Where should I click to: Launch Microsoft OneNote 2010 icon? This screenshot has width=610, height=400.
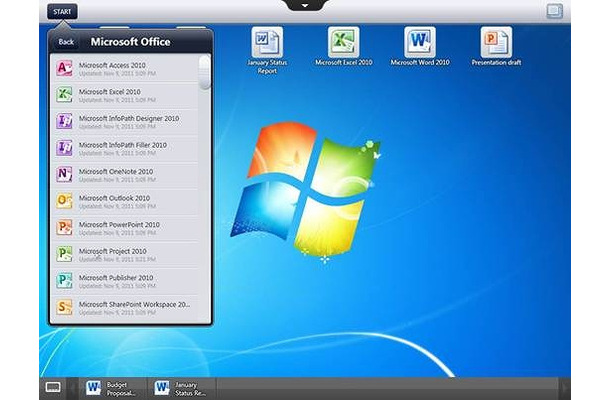click(x=64, y=174)
